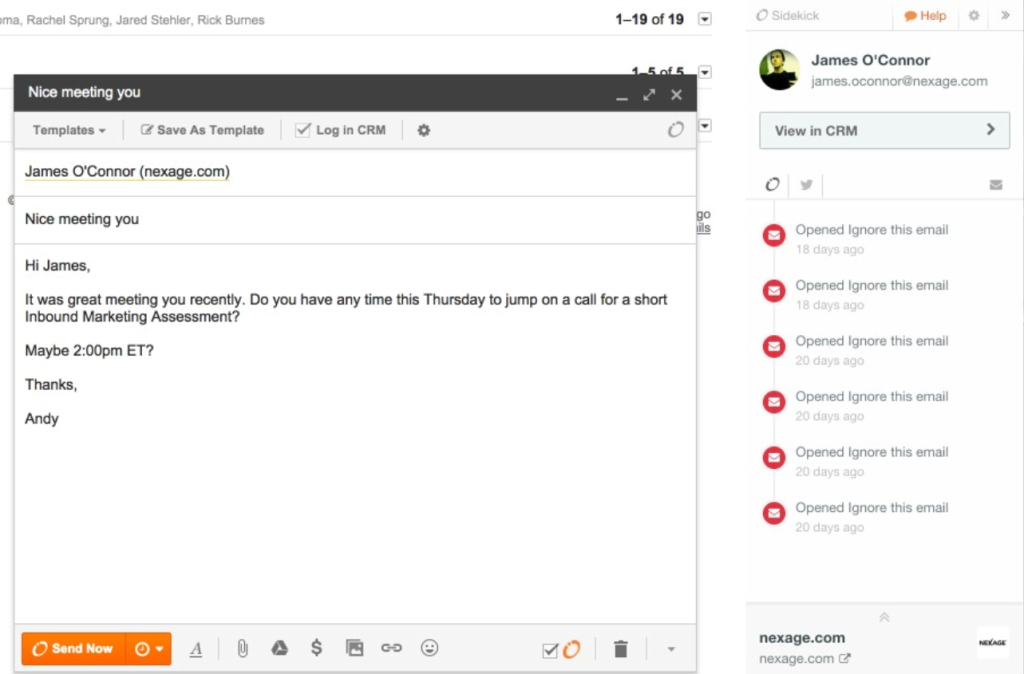Screen dimensions: 1024x674
Task: Attach a file with the paperclip icon
Action: click(x=242, y=649)
